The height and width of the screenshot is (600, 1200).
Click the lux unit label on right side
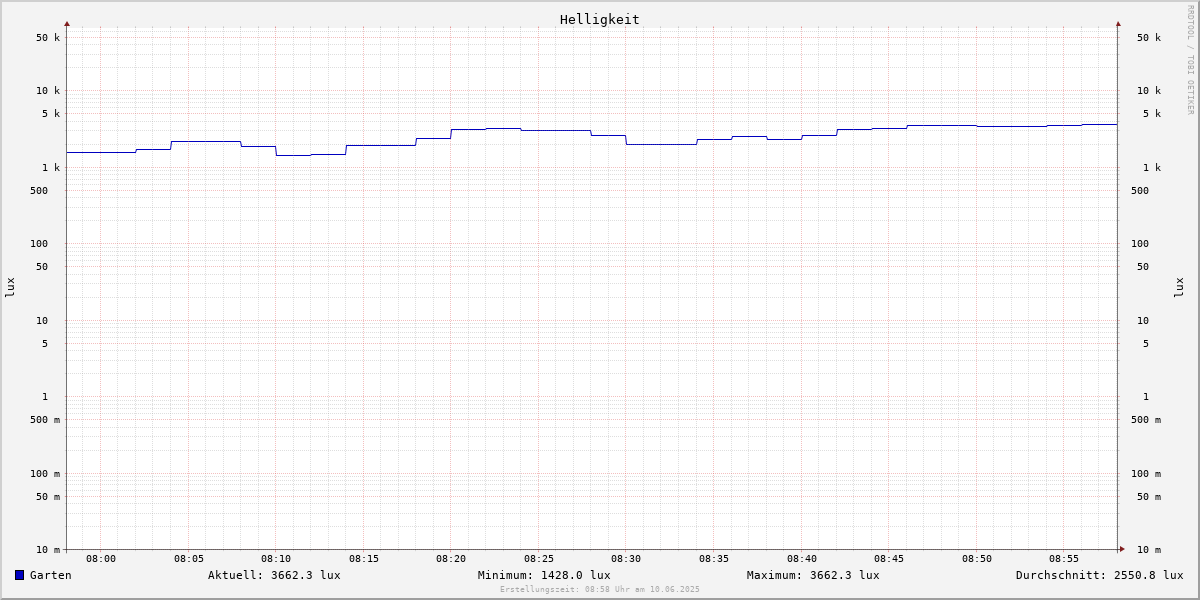(1179, 288)
